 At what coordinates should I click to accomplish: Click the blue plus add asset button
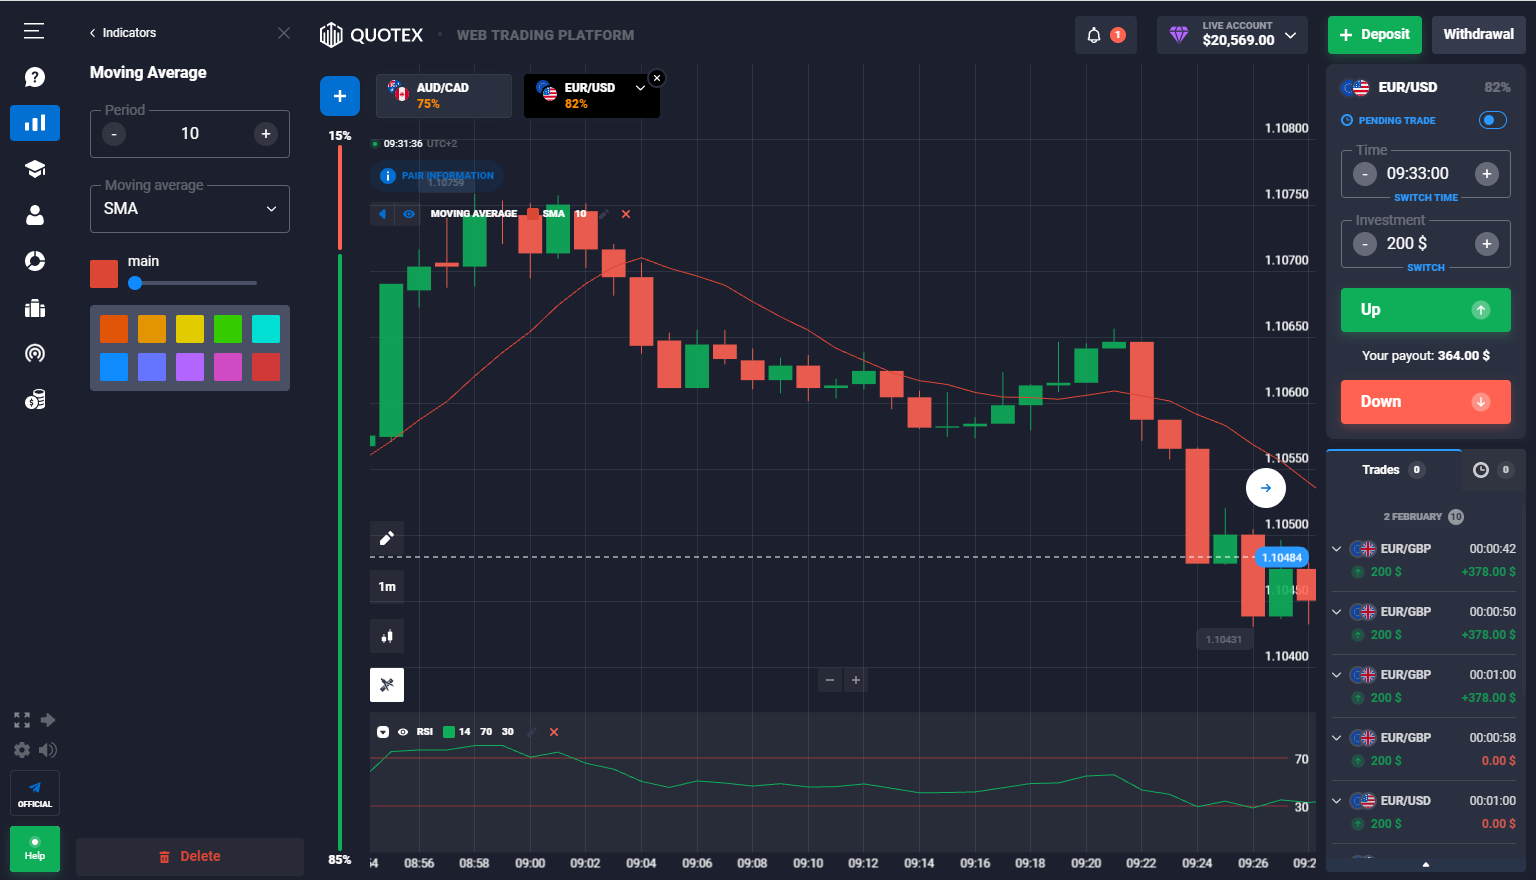[340, 96]
